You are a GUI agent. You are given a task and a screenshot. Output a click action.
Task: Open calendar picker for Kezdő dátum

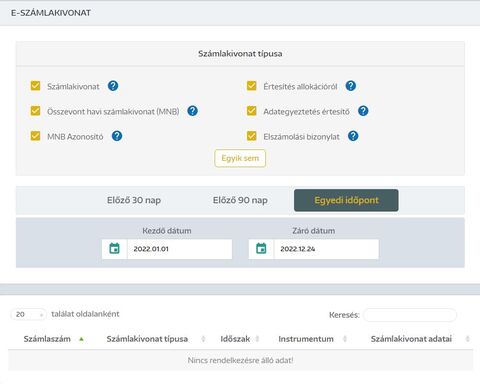[x=114, y=249]
